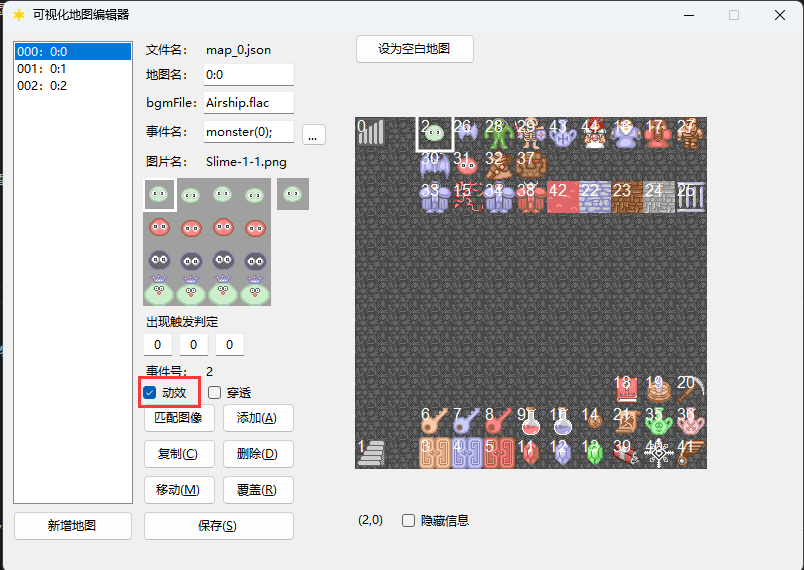Focus the 地图名 map name field

point(249,75)
